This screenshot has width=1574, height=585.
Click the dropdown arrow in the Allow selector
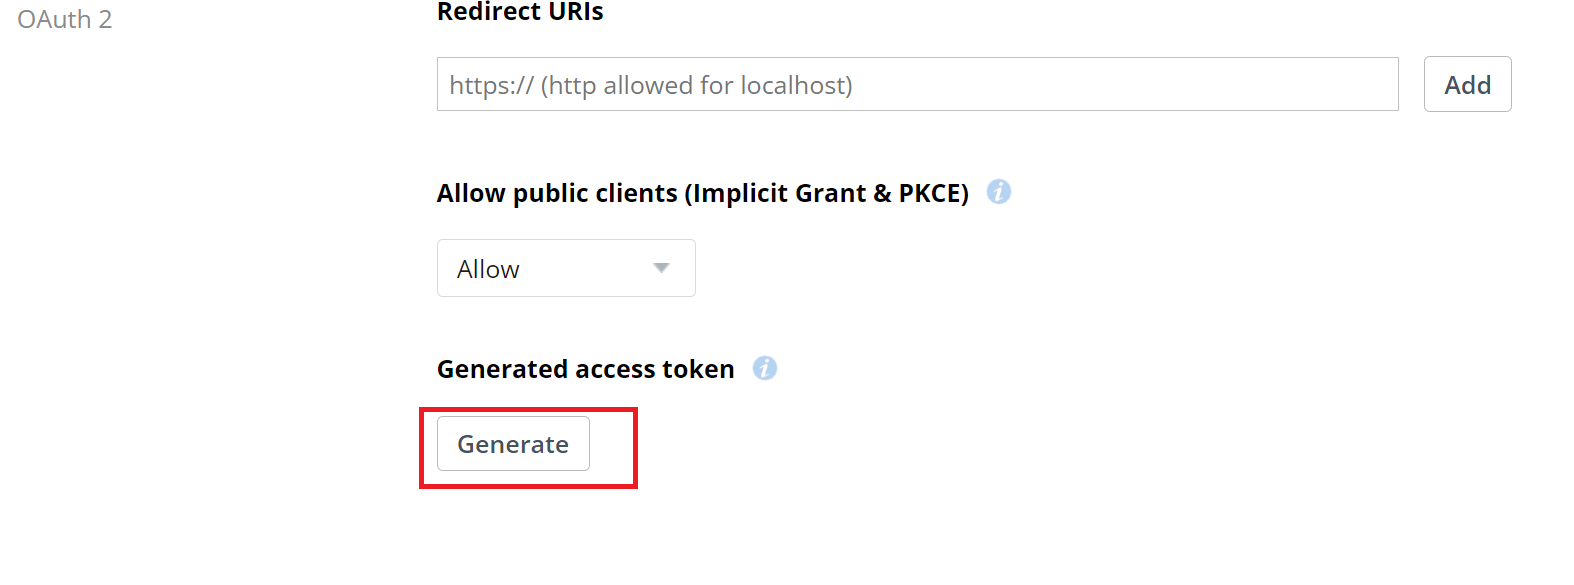661,268
